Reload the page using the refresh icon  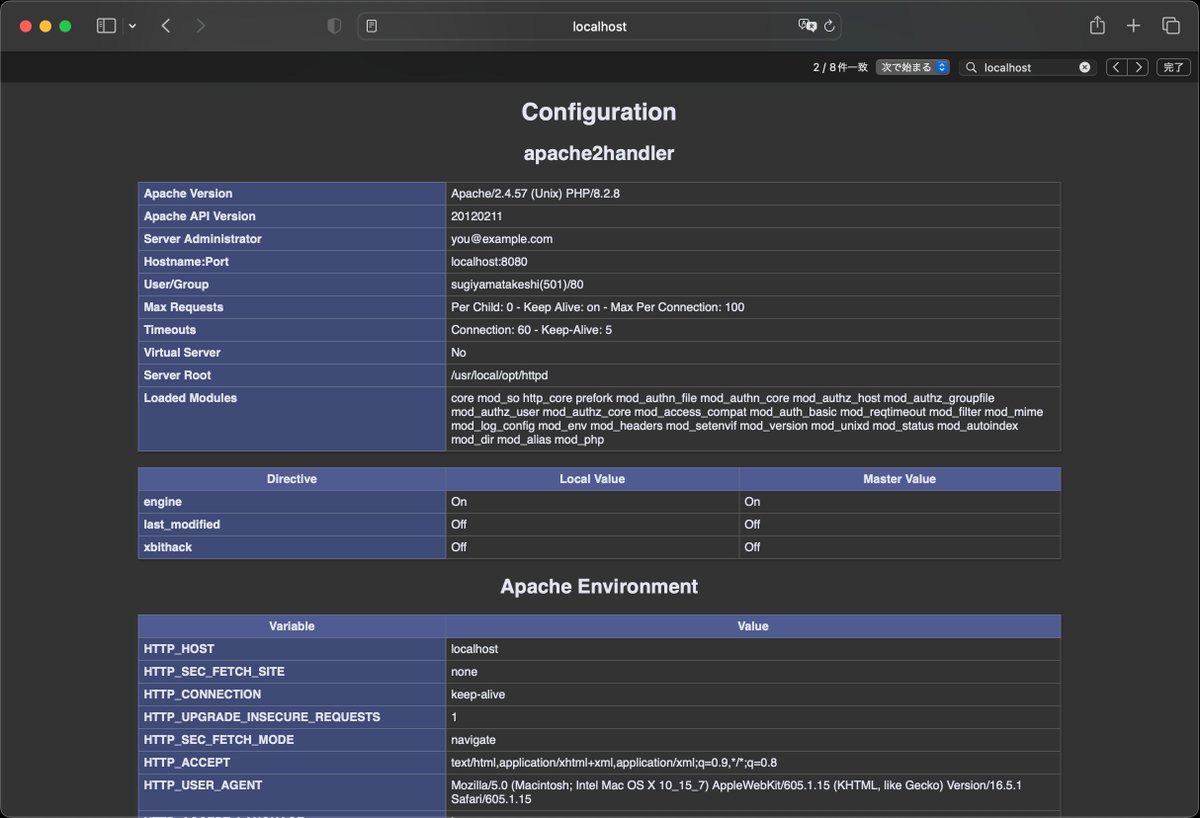pos(831,25)
